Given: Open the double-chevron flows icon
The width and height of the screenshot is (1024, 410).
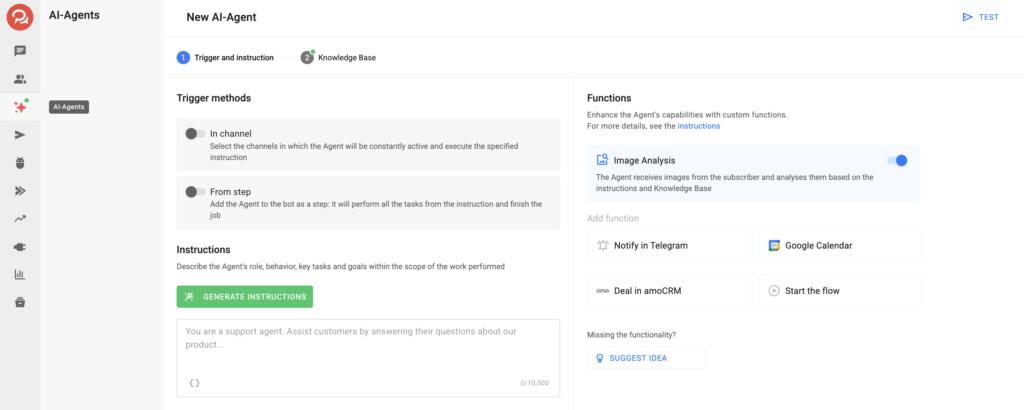Looking at the screenshot, I should pos(20,190).
